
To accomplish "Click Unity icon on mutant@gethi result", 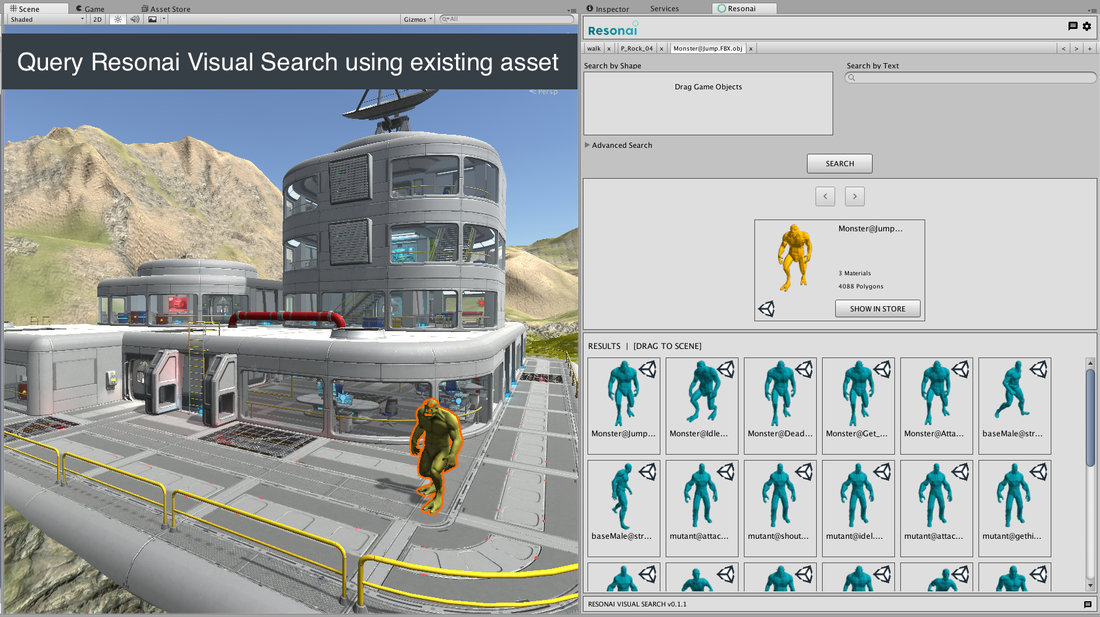I will tap(1039, 472).
